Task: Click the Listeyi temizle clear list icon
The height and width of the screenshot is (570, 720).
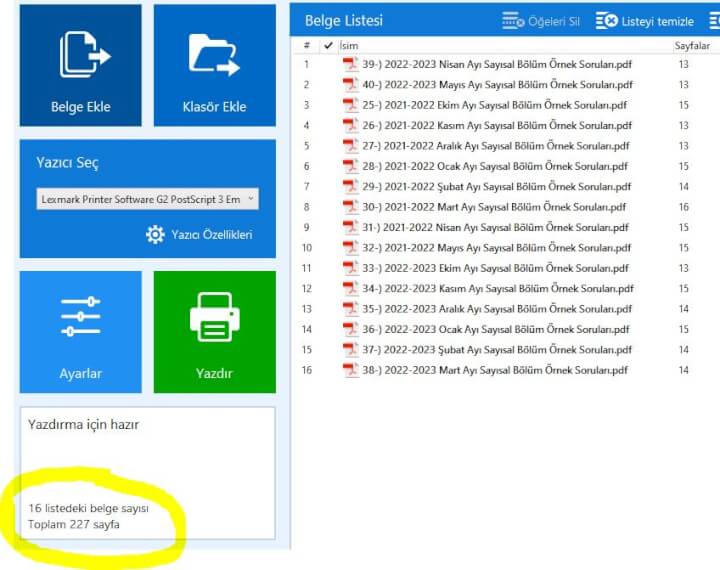Action: (607, 21)
